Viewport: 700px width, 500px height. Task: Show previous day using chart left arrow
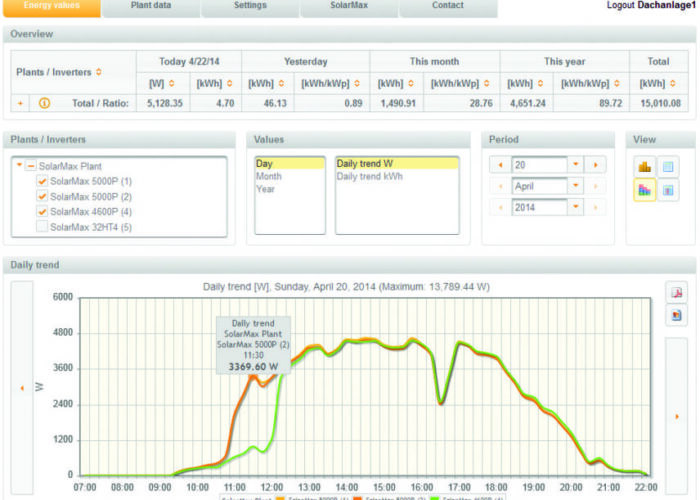(x=22, y=388)
